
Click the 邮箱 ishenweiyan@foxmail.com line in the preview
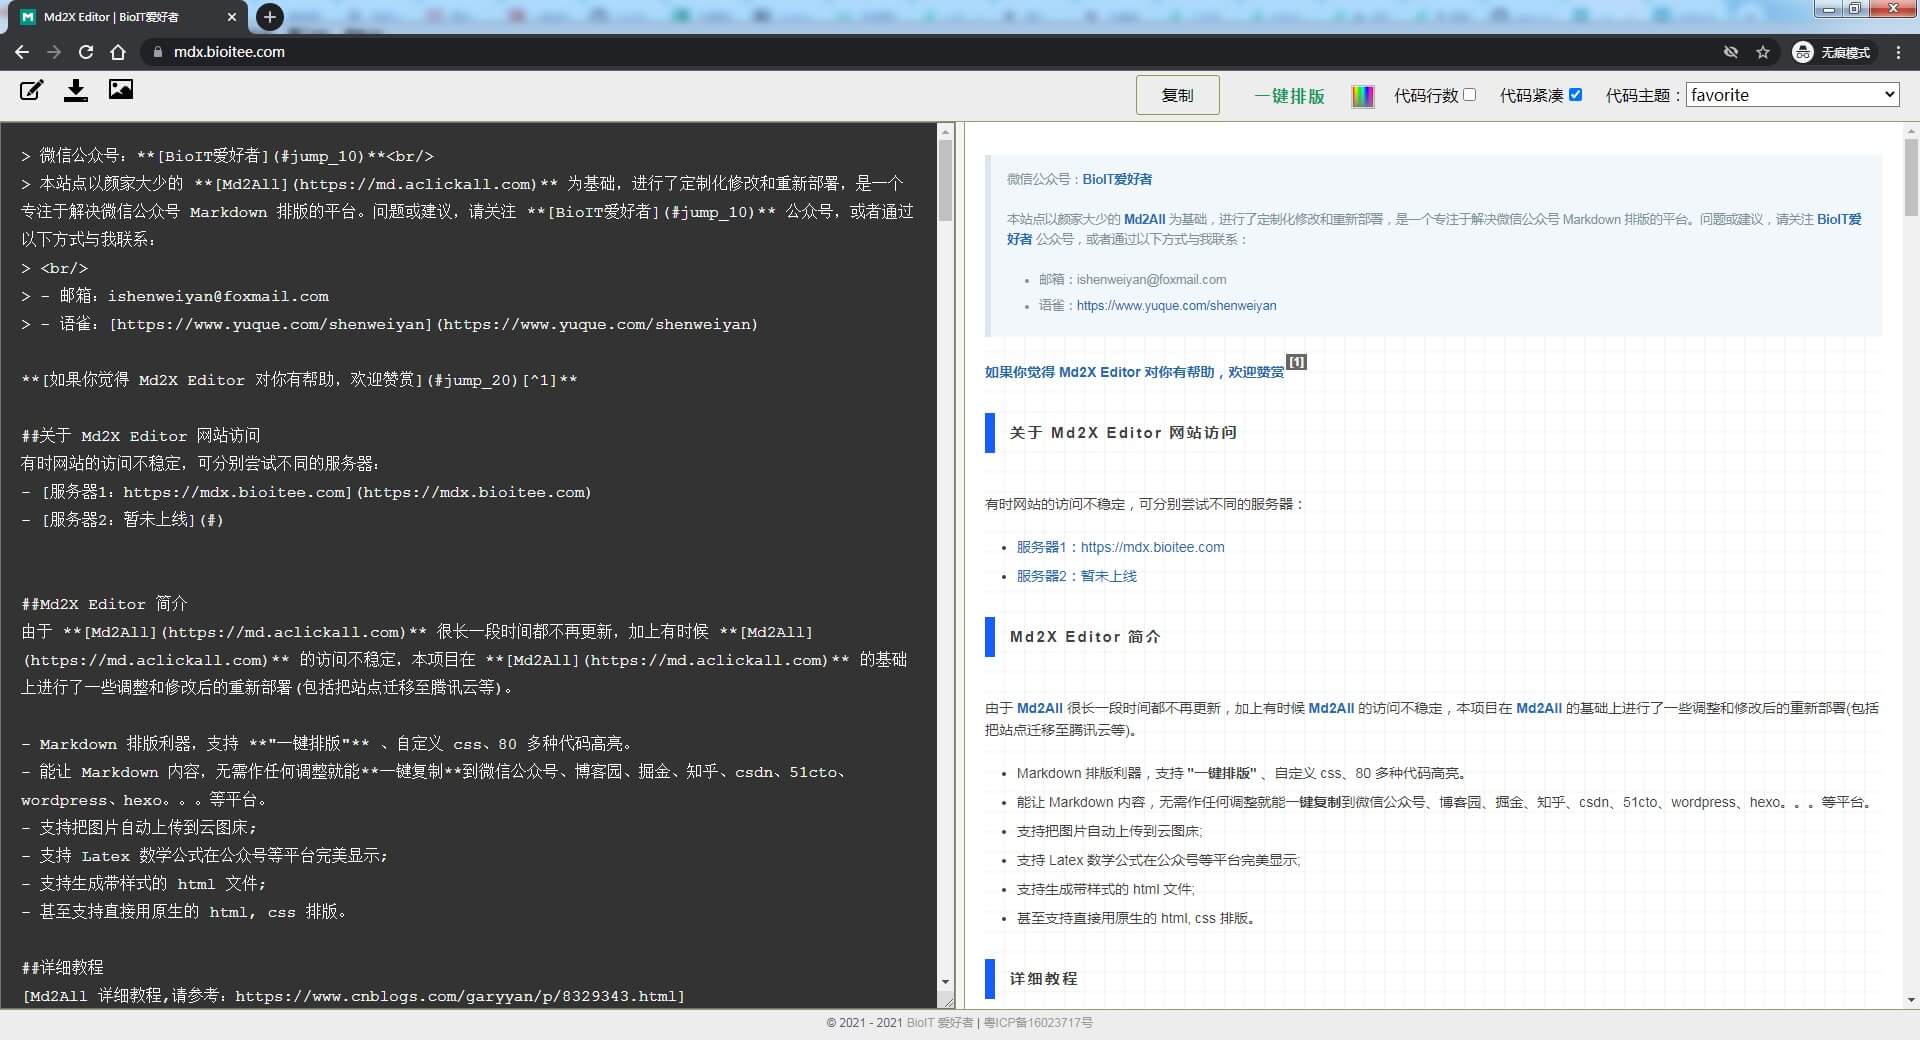tap(1132, 280)
